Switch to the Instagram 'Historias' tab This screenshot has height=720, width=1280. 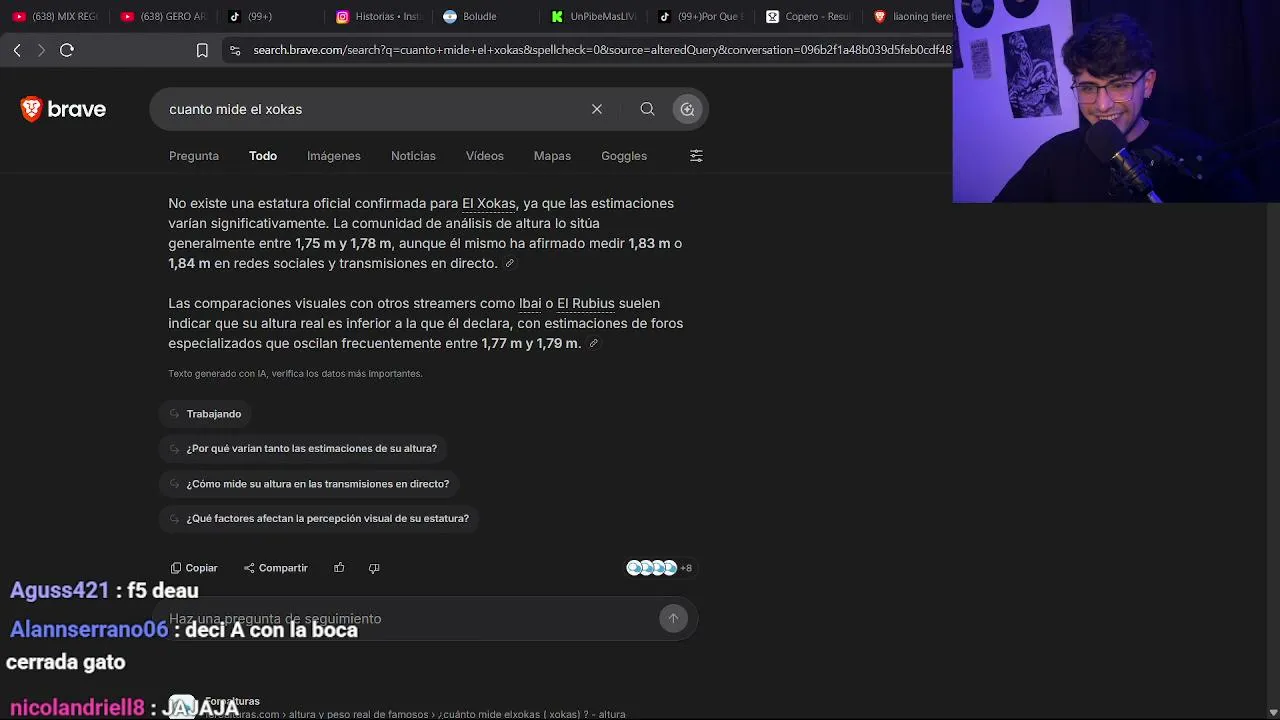[378, 16]
